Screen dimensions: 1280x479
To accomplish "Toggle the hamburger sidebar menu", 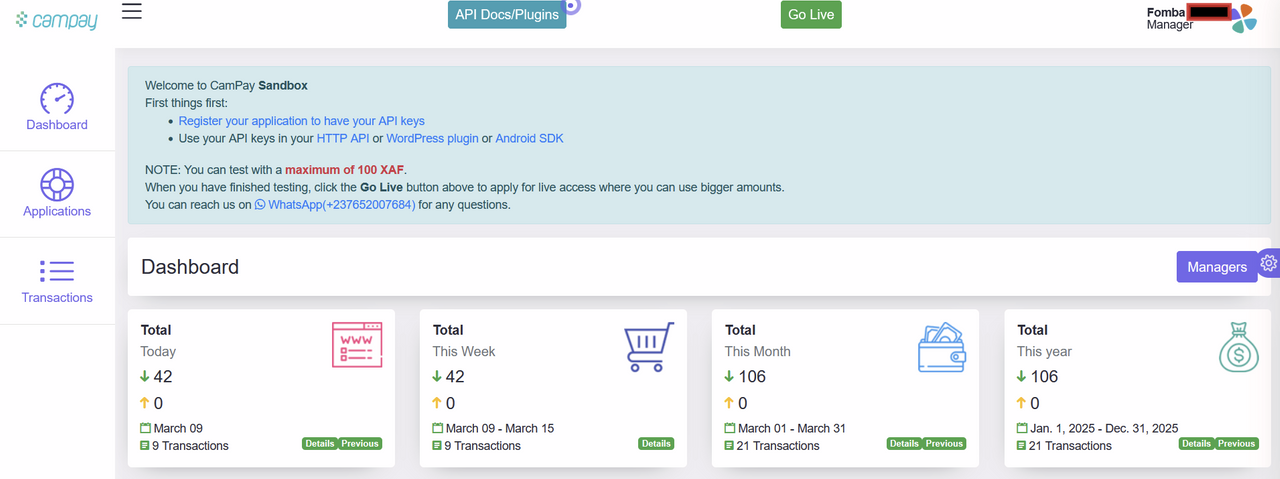I will [x=131, y=11].
